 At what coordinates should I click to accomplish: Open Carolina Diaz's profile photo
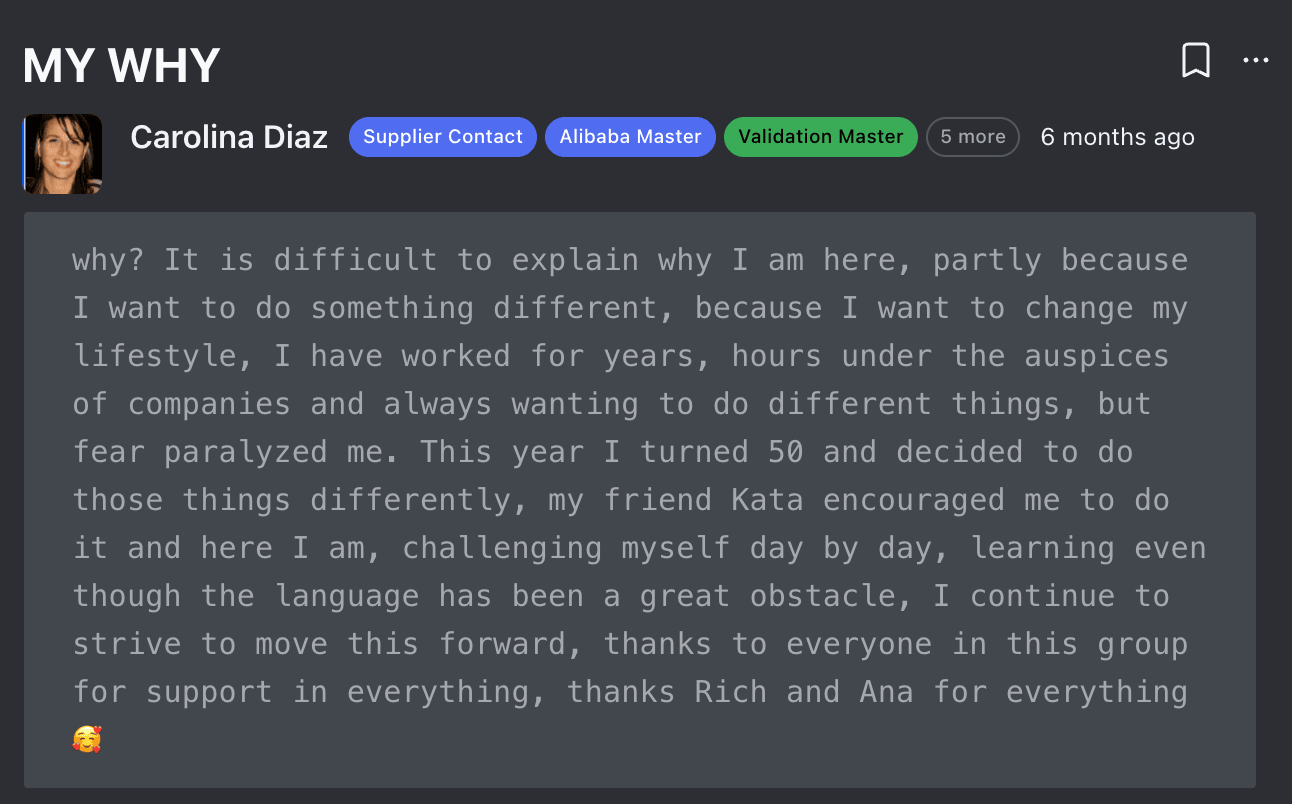(x=63, y=153)
